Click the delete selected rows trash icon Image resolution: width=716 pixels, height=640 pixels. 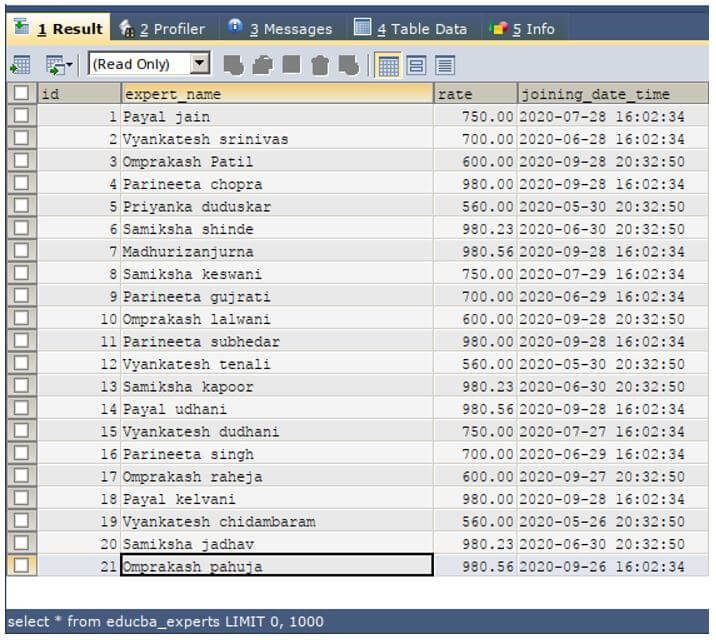tap(320, 65)
